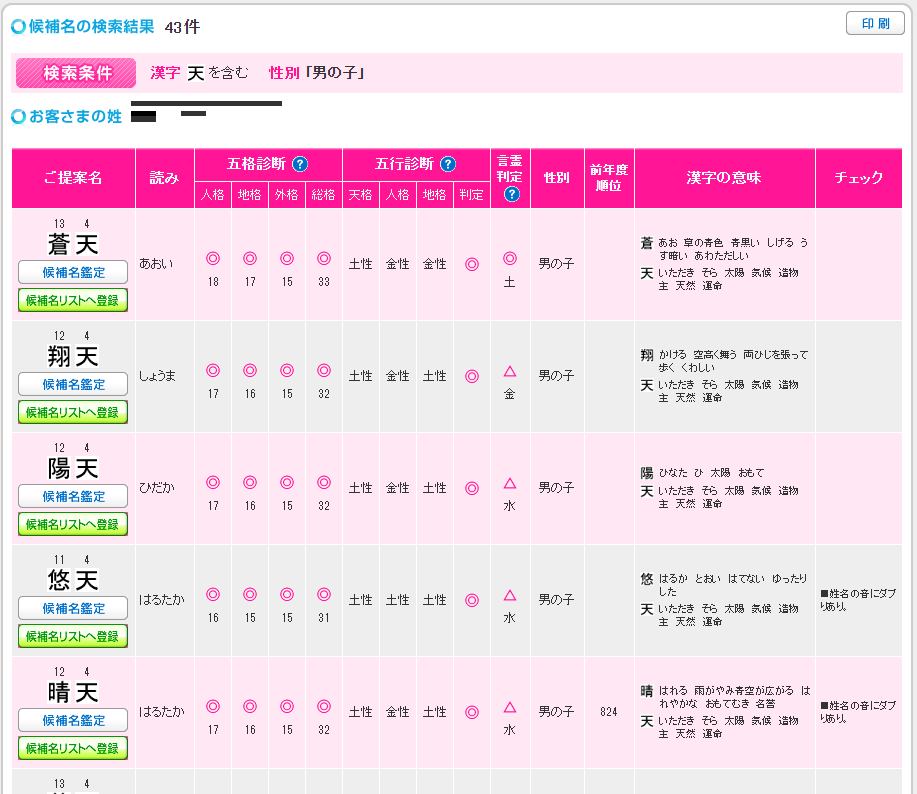Select the name 蒼天
This screenshot has height=794, width=917.
[x=73, y=244]
